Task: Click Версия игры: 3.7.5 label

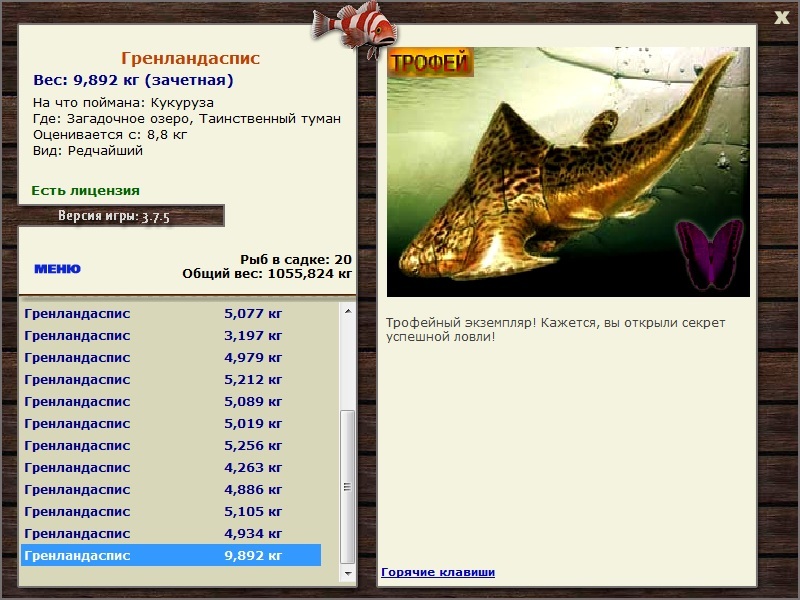Action: (x=114, y=216)
